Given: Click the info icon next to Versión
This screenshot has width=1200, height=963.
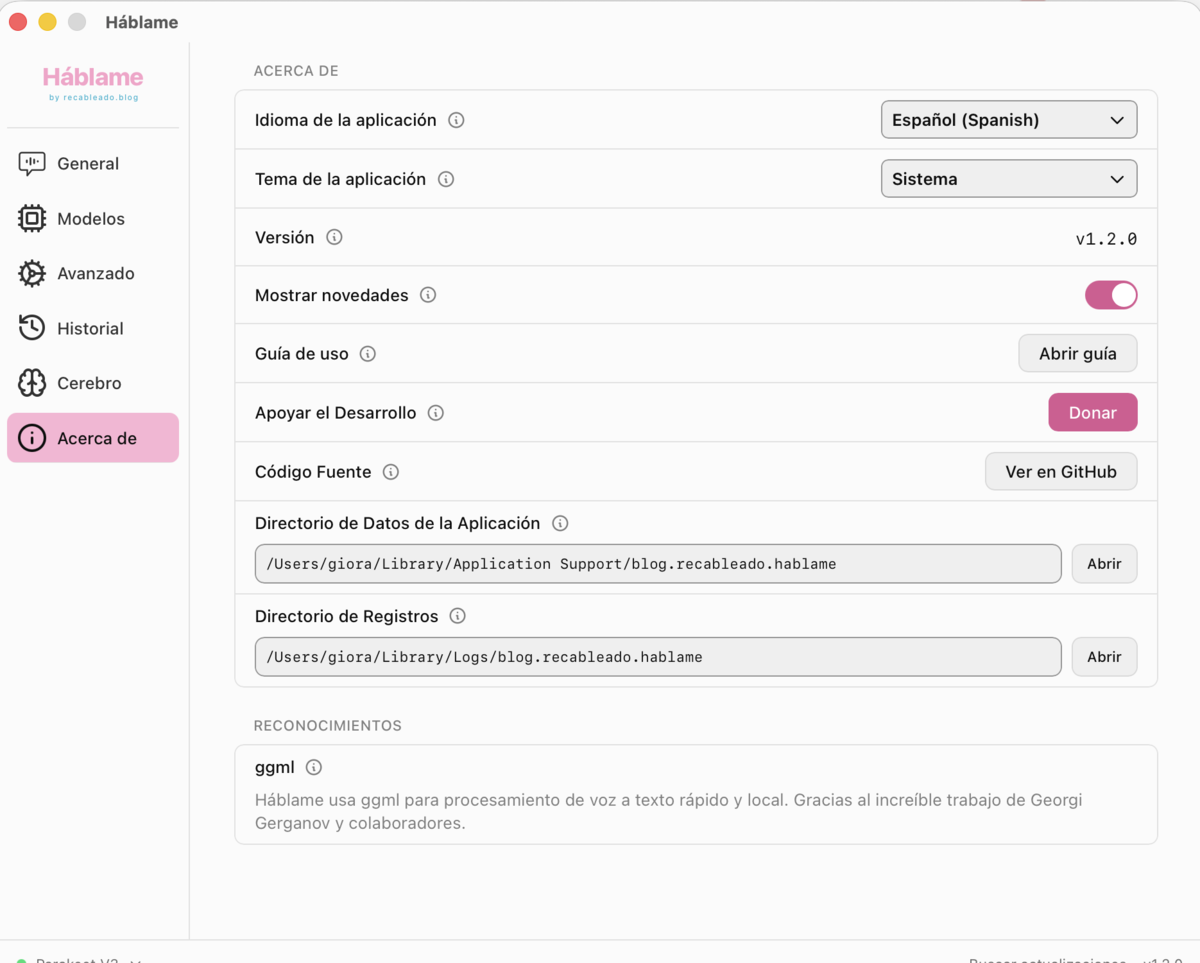Looking at the screenshot, I should coord(334,237).
